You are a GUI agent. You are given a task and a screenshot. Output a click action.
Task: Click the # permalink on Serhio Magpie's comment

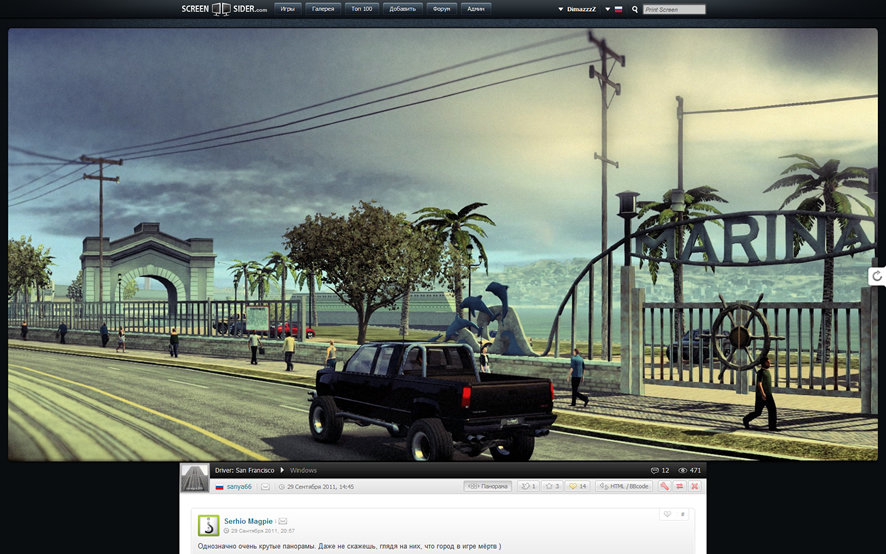coord(683,514)
